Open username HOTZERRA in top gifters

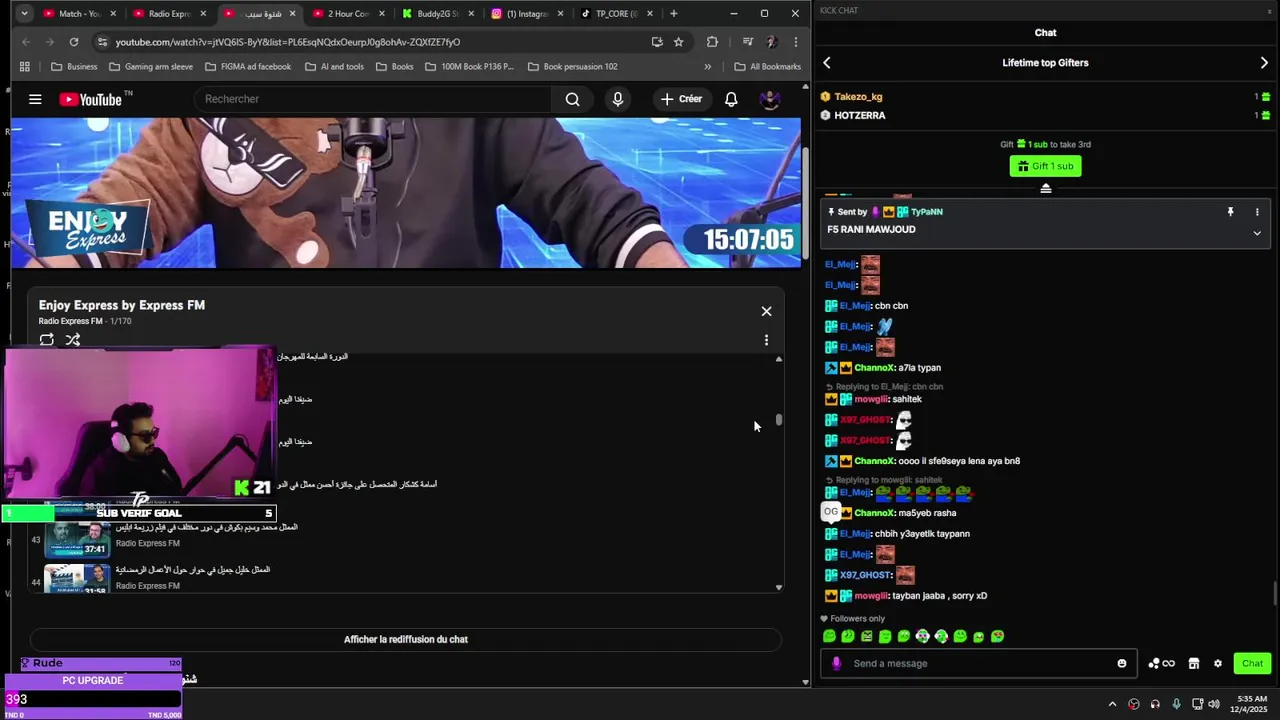point(860,115)
